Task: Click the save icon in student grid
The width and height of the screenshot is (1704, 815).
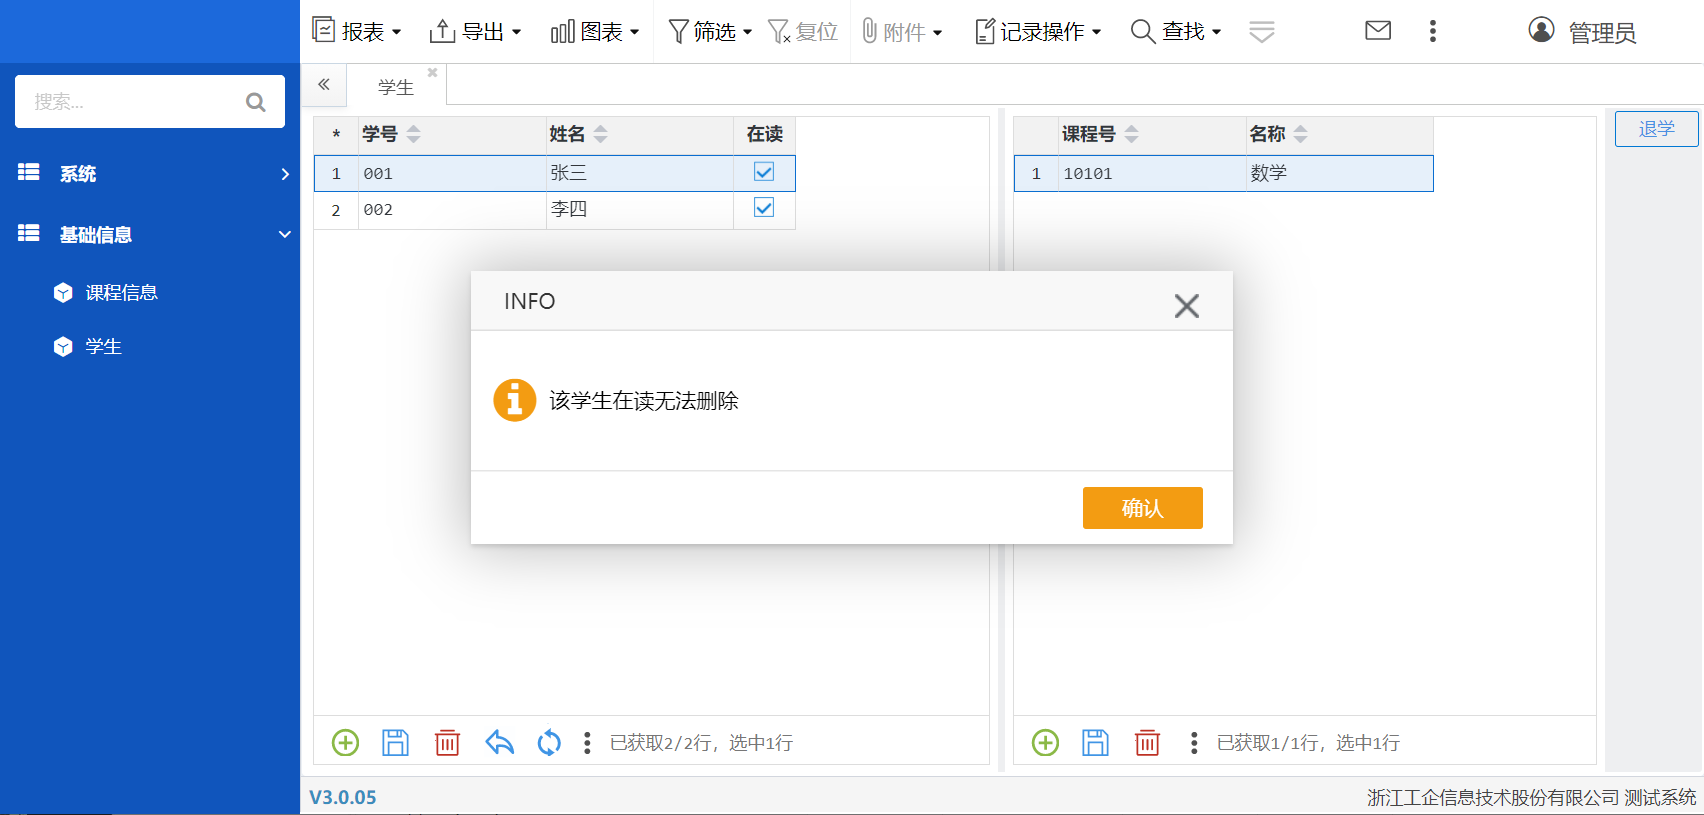Action: [x=396, y=742]
